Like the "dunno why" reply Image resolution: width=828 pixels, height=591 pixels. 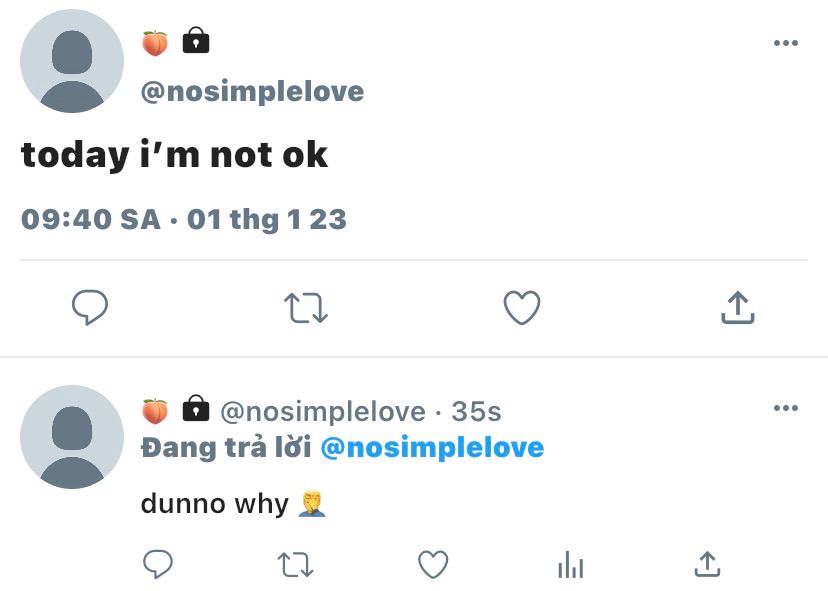coord(432,565)
